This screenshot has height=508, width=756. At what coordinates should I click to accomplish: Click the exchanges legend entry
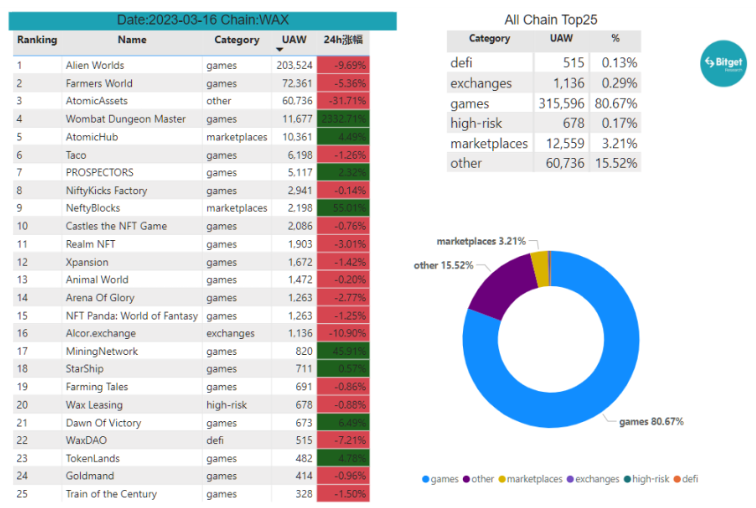point(593,479)
